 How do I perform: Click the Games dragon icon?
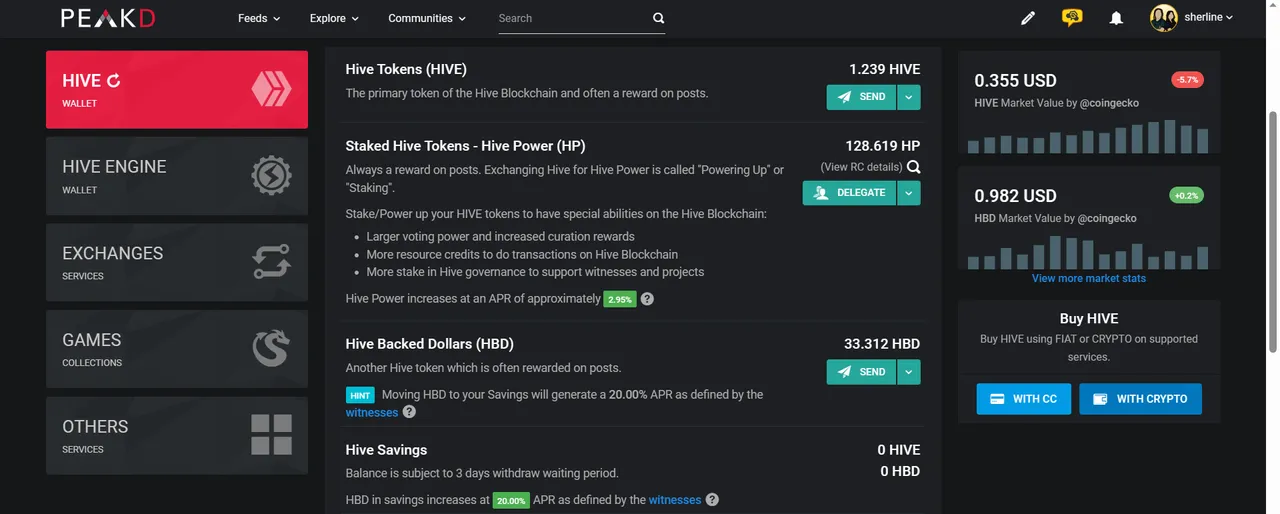tap(271, 349)
